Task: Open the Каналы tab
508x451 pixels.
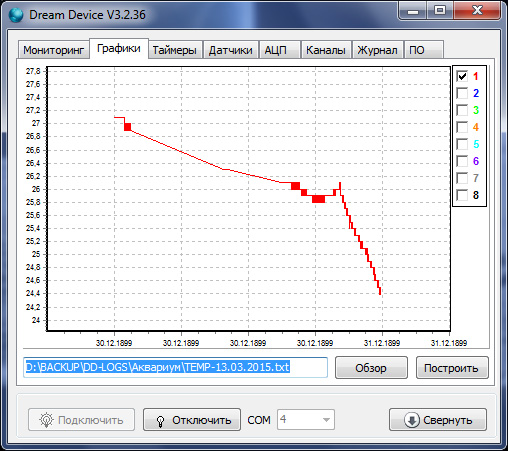Action: tap(326, 50)
